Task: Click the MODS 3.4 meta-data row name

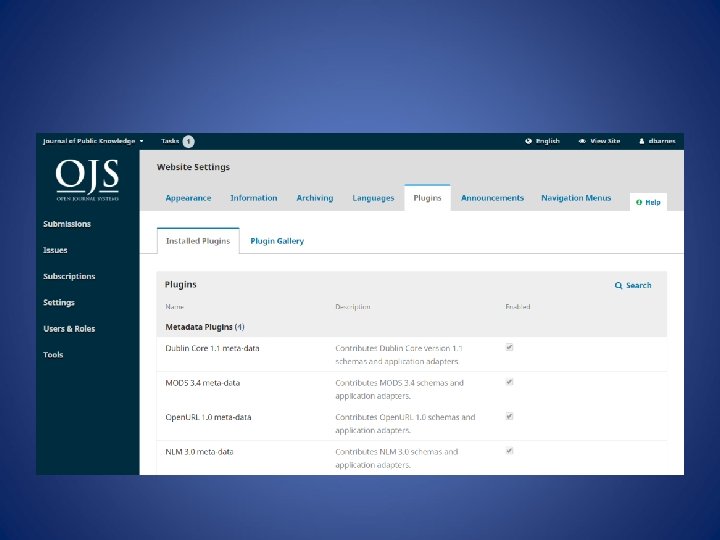Action: (202, 383)
